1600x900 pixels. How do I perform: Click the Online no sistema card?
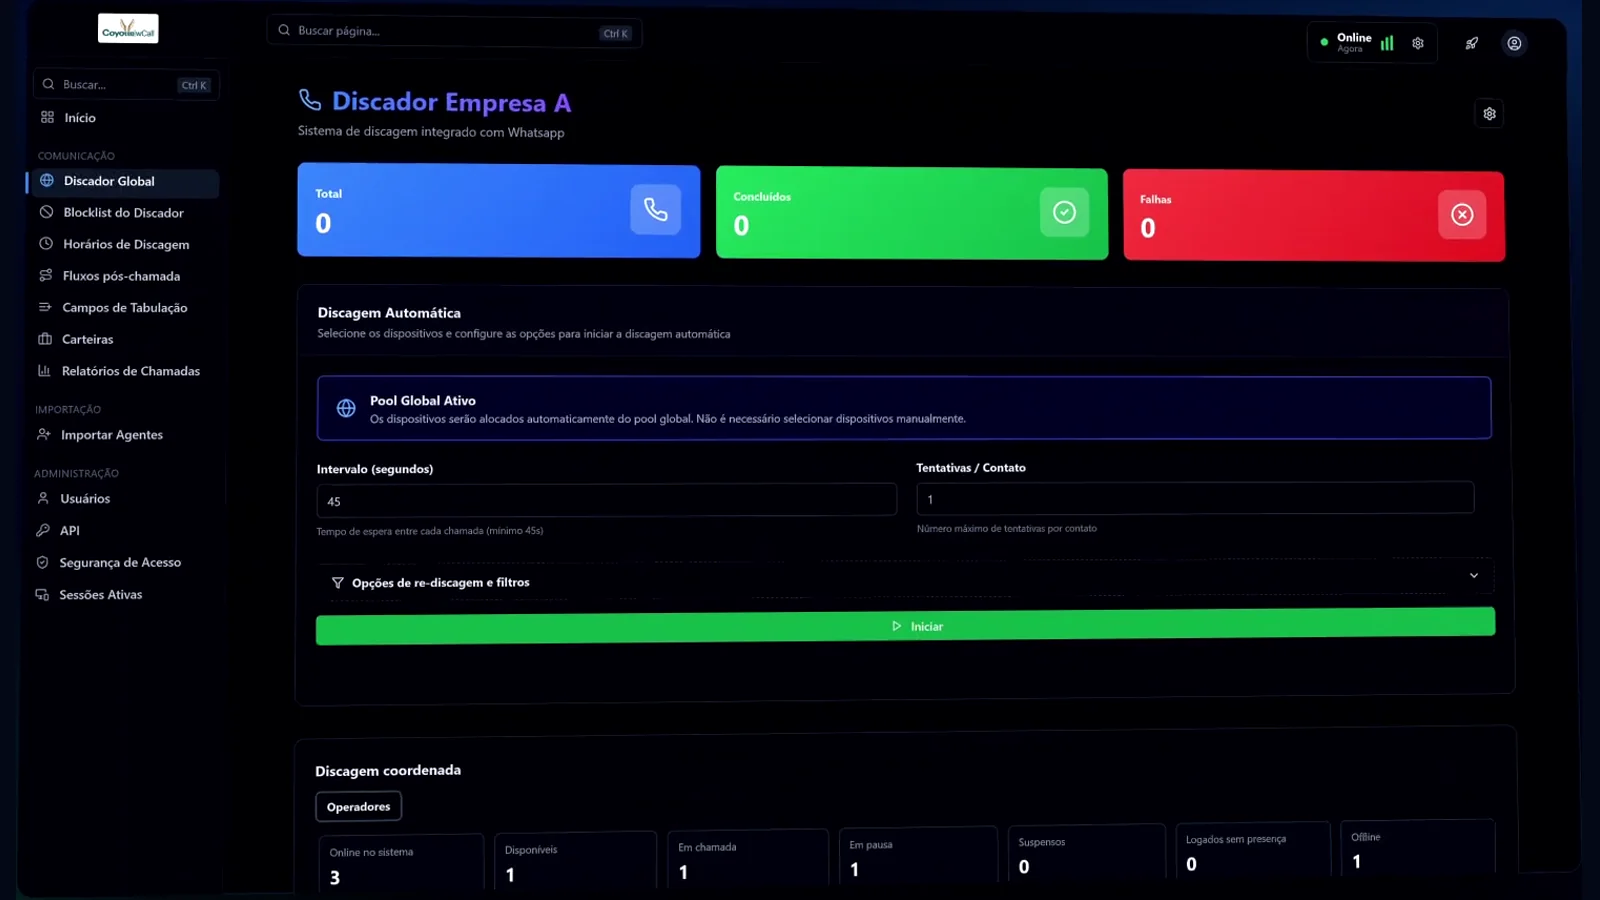click(401, 863)
